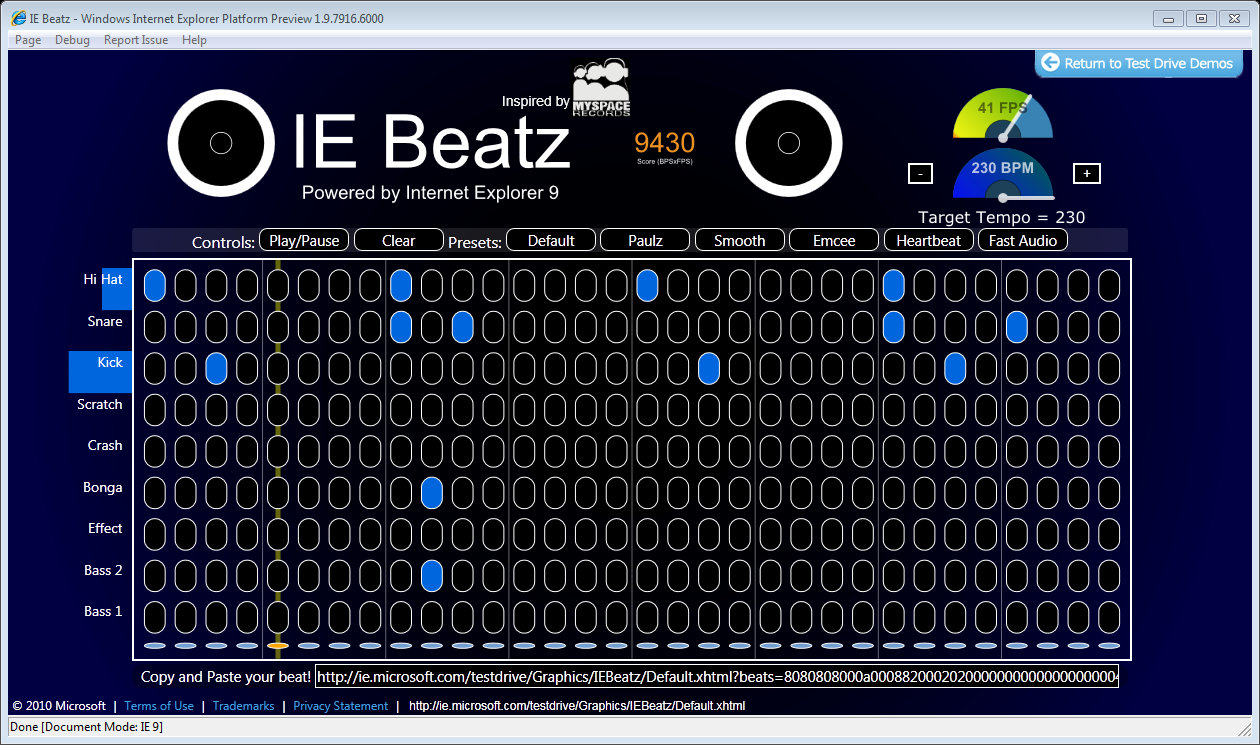Image resolution: width=1260 pixels, height=745 pixels.
Task: Increase tempo with the plus button
Action: pos(1086,173)
